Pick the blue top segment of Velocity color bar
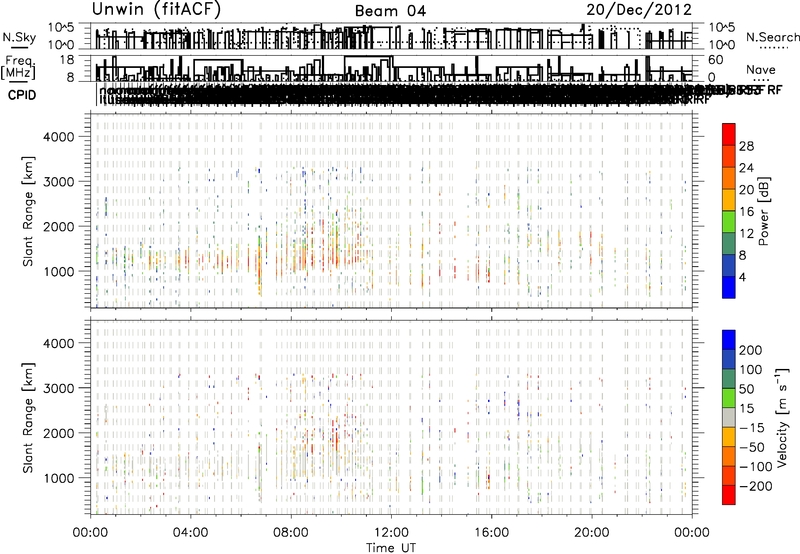 [x=729, y=339]
